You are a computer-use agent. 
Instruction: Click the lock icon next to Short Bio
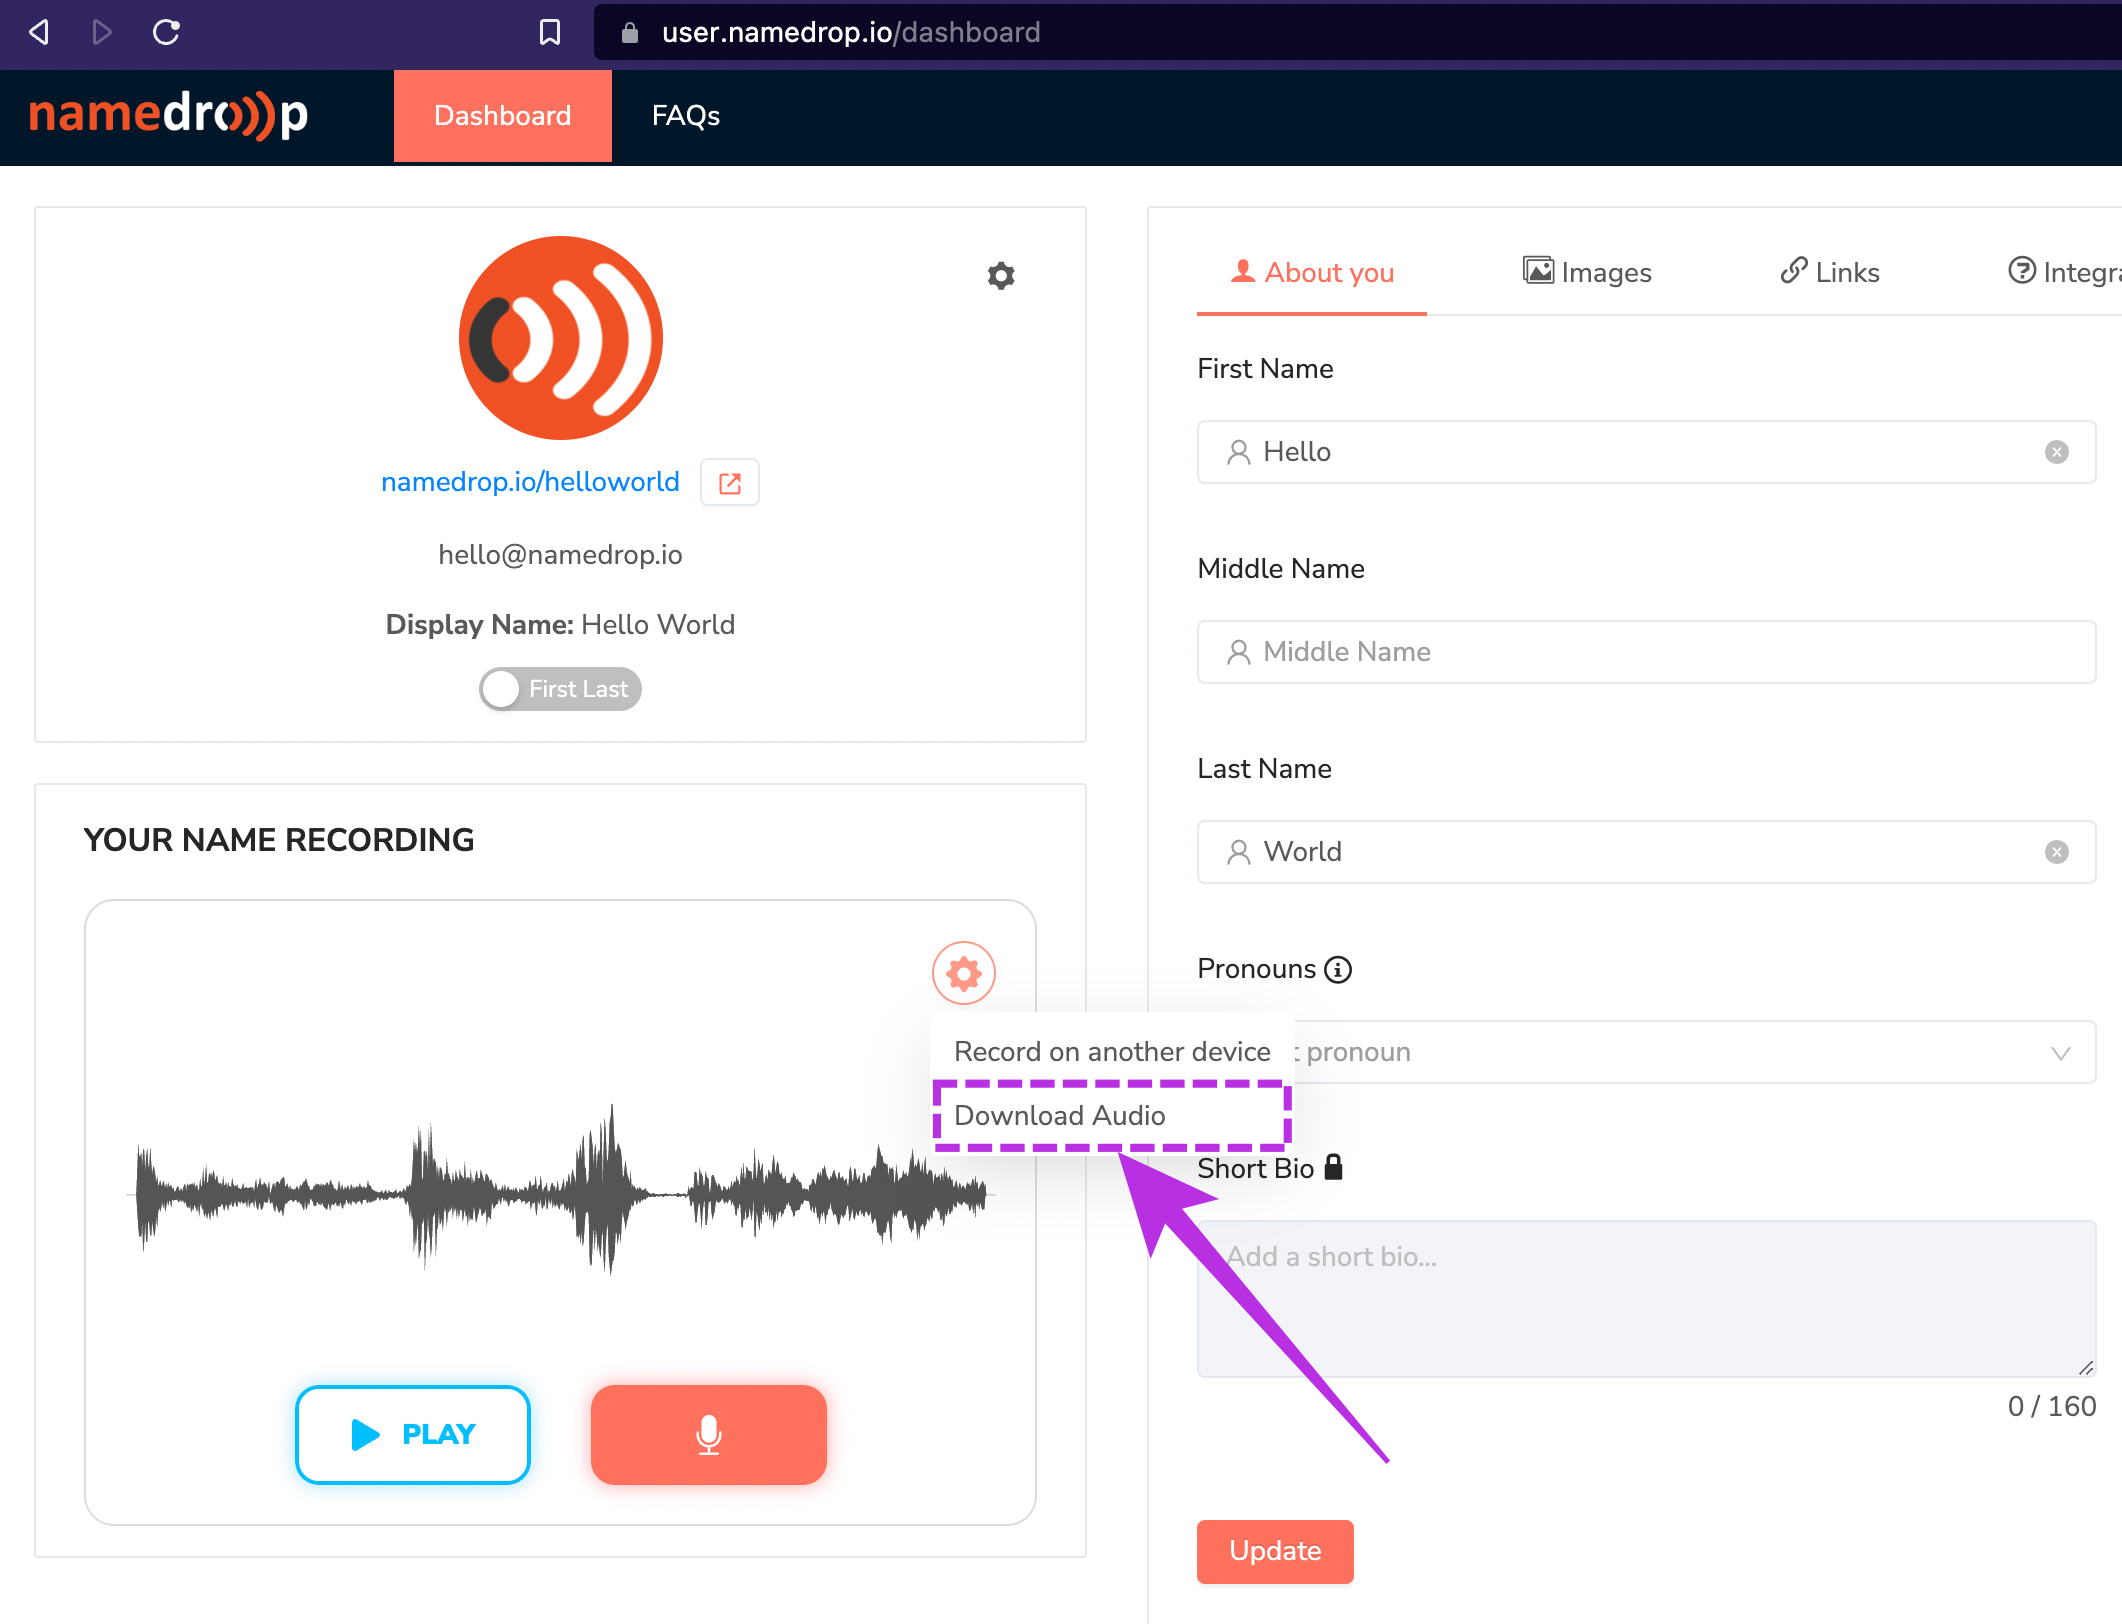click(x=1333, y=1166)
